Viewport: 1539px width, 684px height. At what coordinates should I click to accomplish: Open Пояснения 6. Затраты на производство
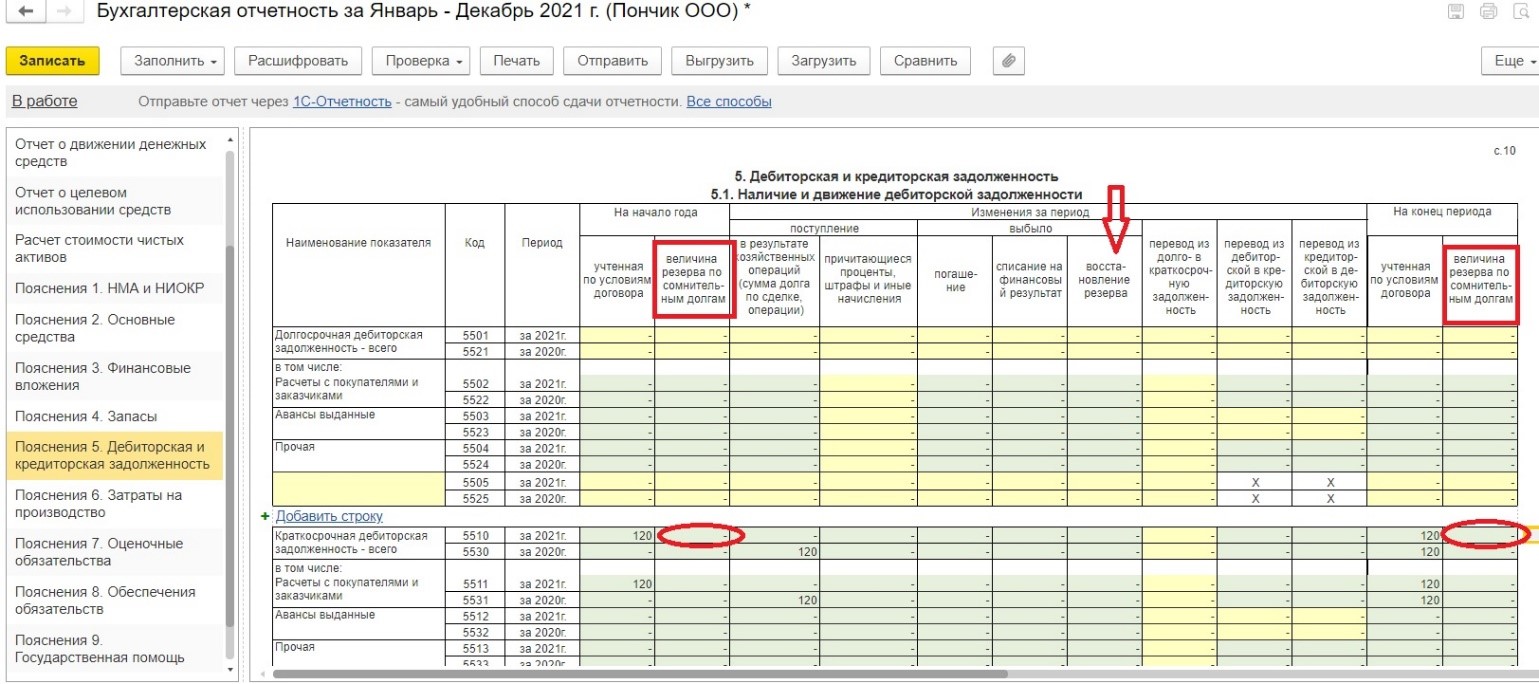(115, 504)
